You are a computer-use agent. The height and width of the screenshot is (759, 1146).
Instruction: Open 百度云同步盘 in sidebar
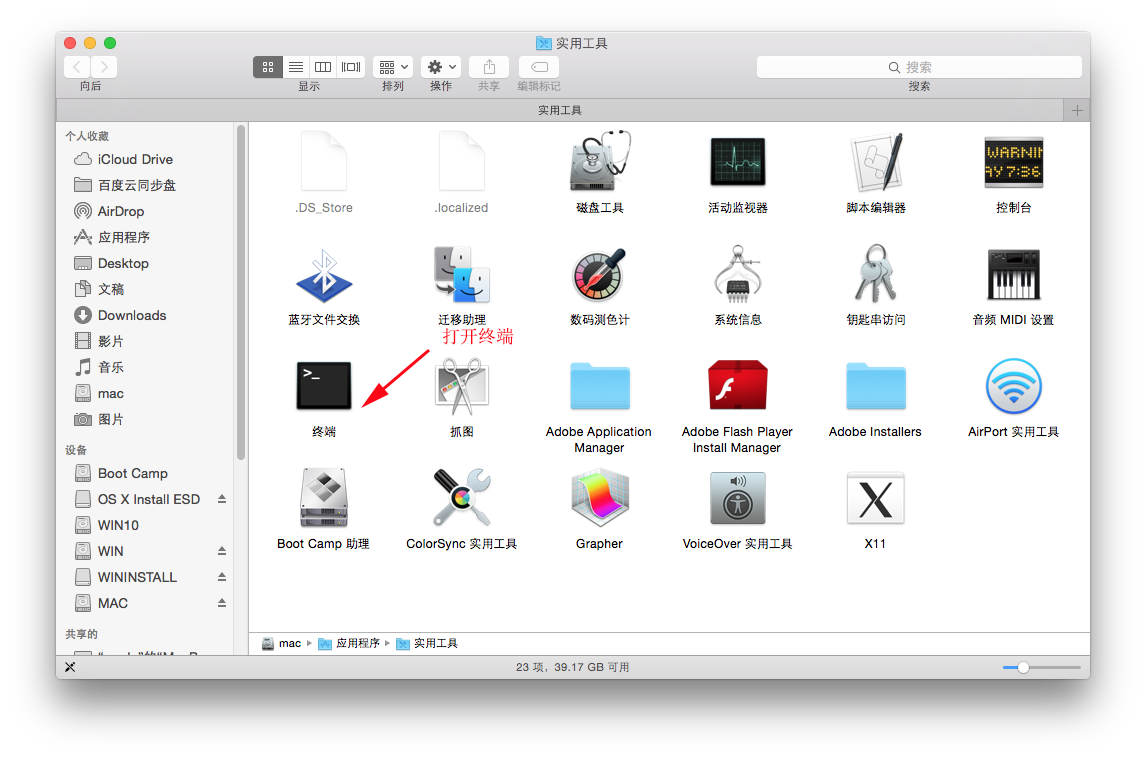(x=137, y=185)
